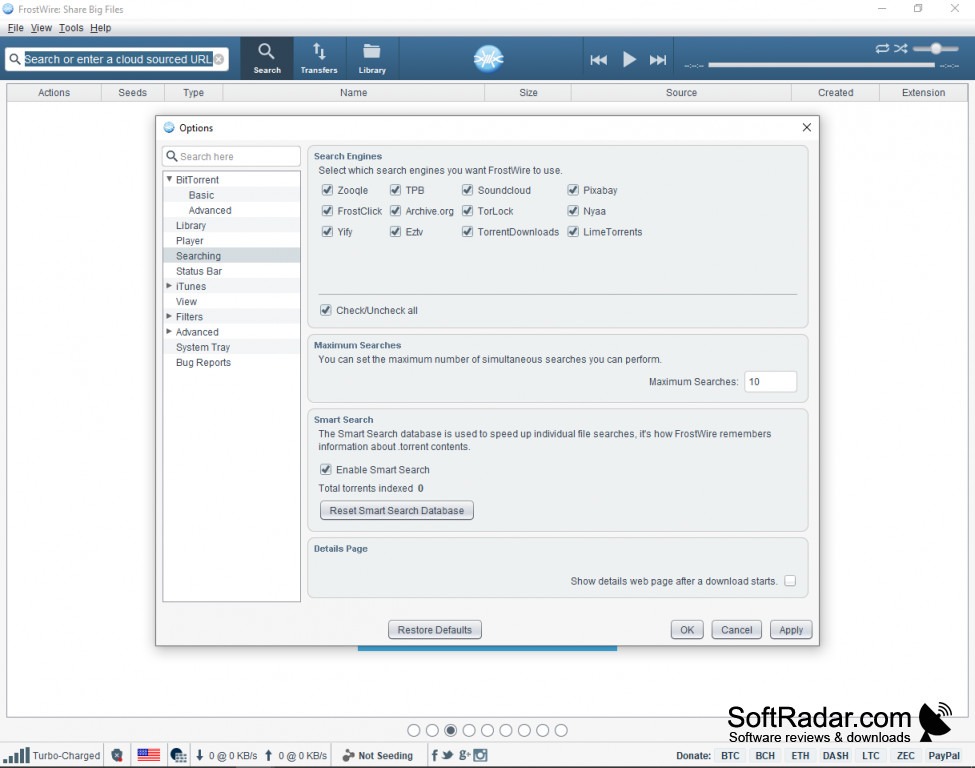Uncheck the FrostClick search engine
Screen dimensions: 975x768
[327, 211]
